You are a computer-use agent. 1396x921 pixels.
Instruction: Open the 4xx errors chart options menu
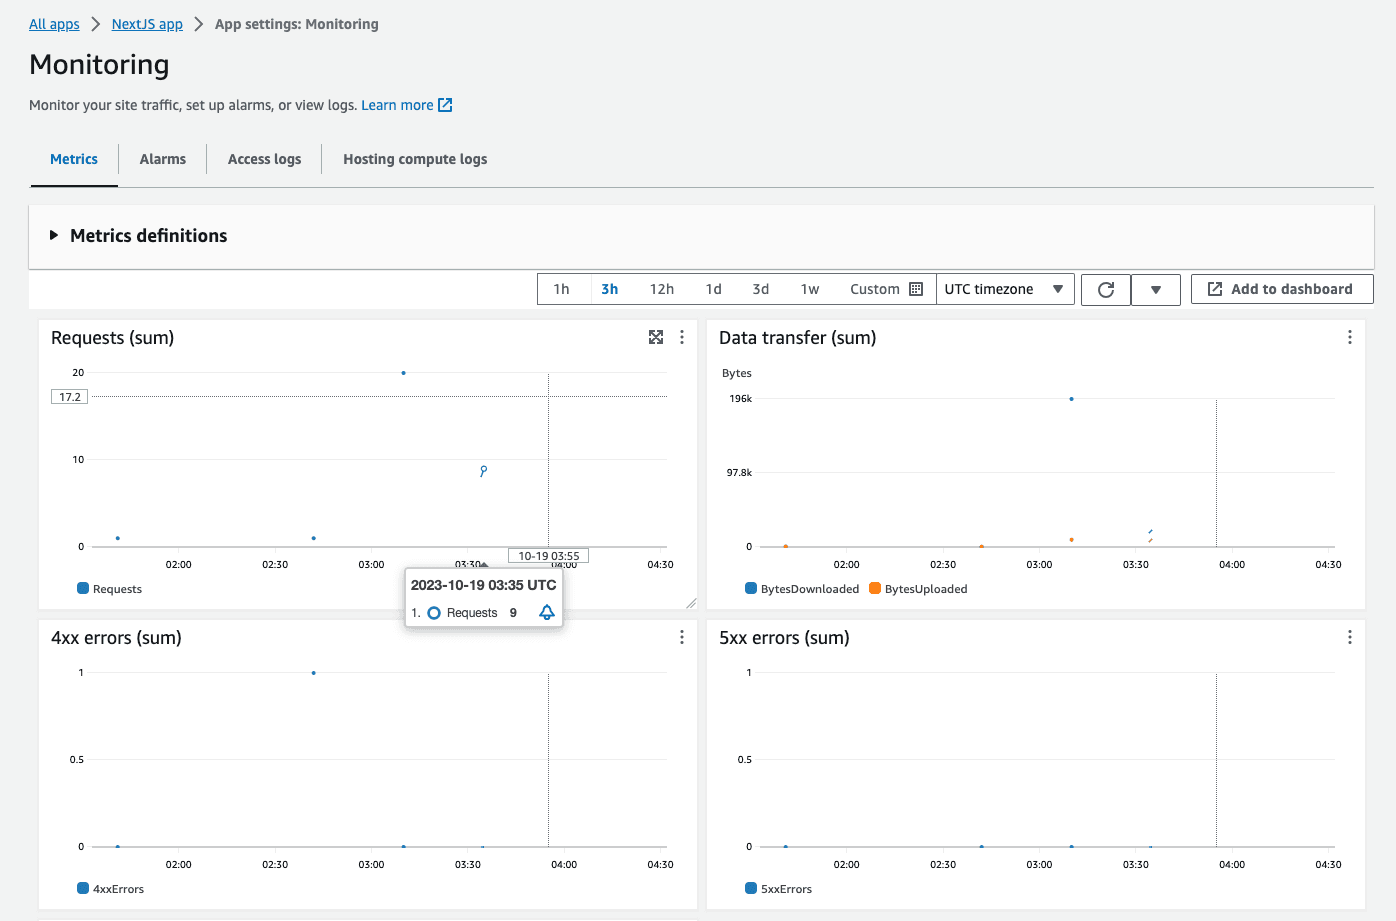682,636
